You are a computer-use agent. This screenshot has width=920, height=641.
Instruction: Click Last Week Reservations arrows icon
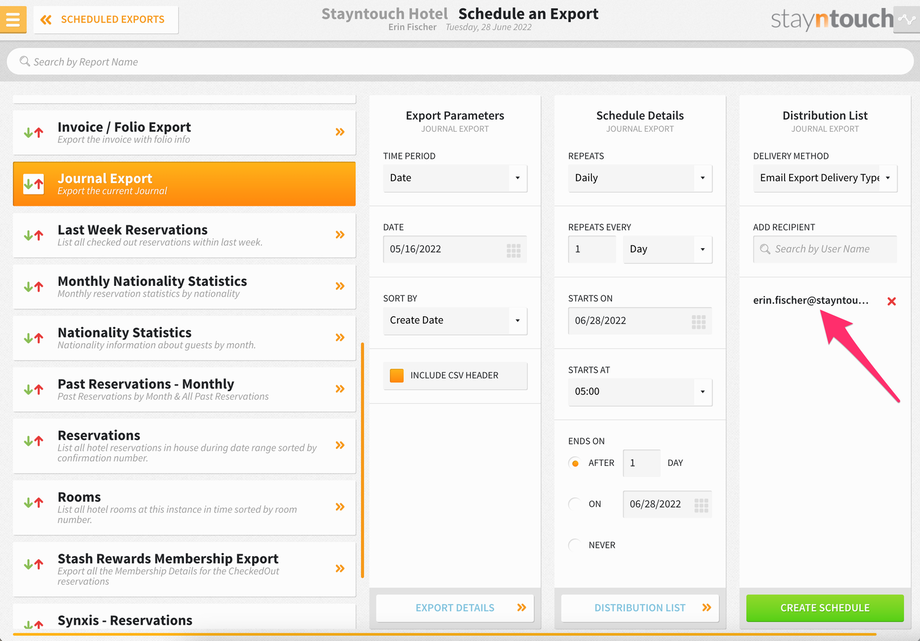(33, 235)
